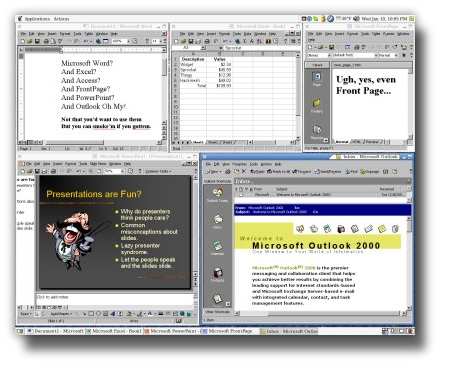This screenshot has width=450, height=365.
Task: Click the AutoSum sigma icon in Excel
Action: coord(245,41)
